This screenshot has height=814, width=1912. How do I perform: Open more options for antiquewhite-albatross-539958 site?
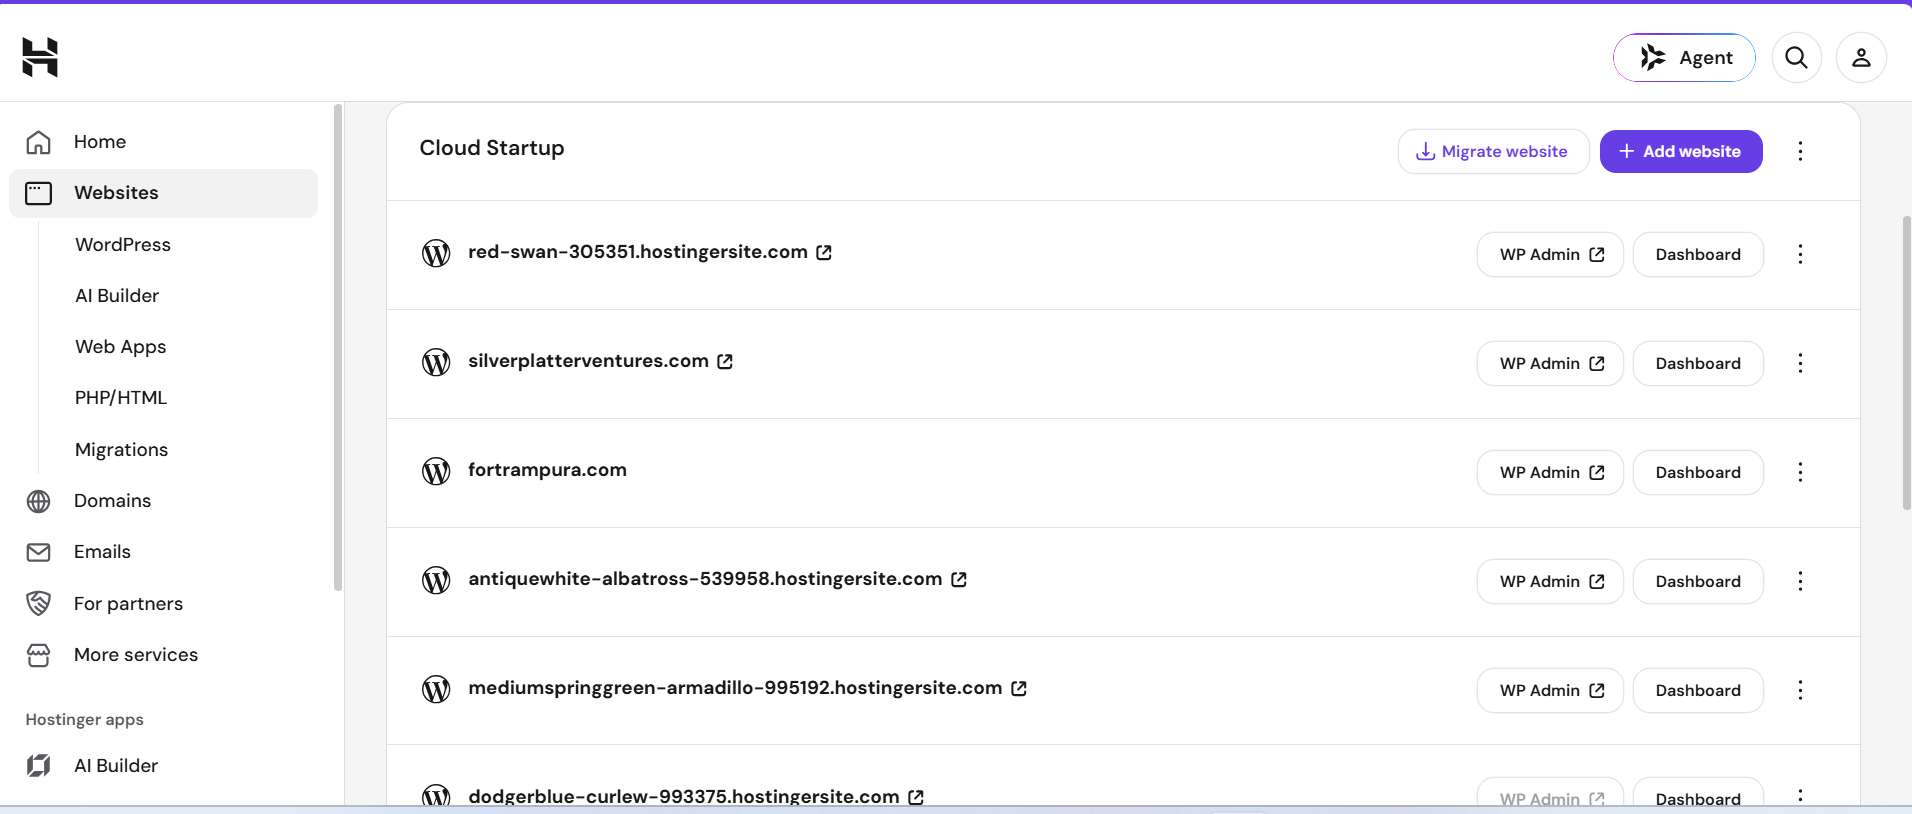coord(1800,581)
